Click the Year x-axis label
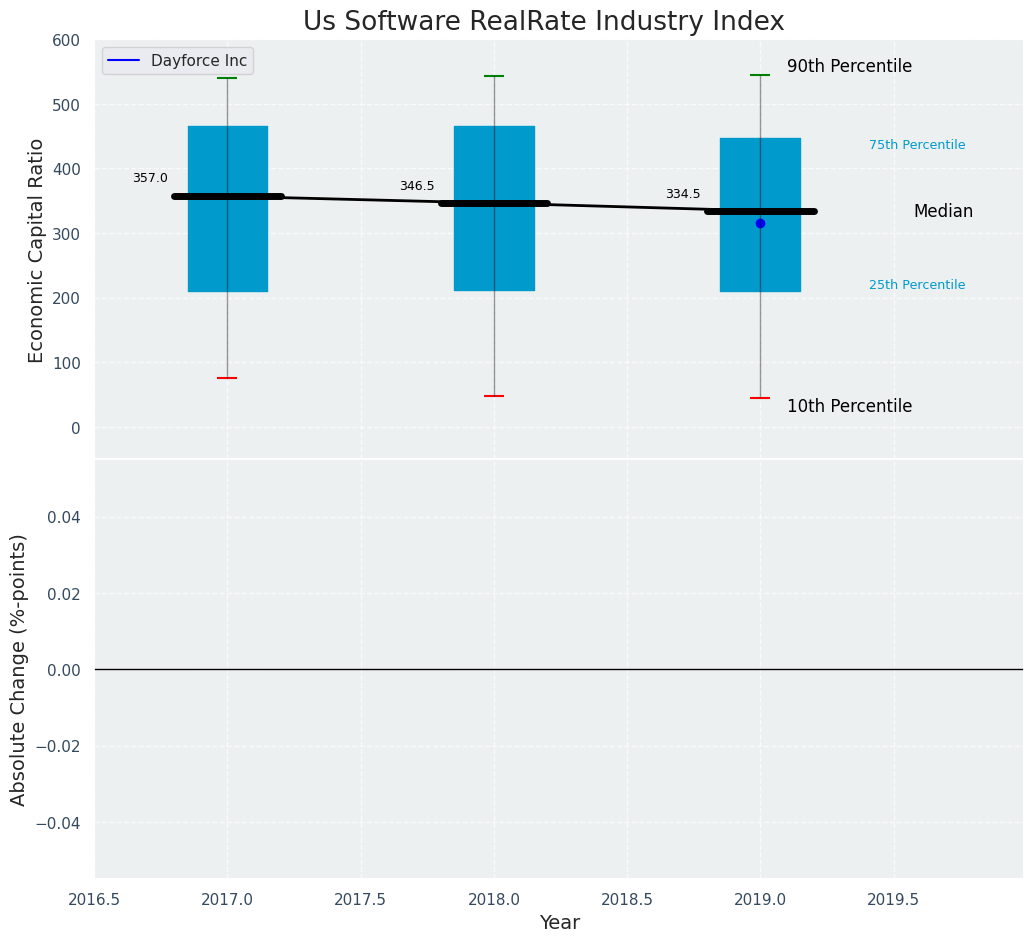This screenshot has width=1034, height=942. tap(559, 922)
